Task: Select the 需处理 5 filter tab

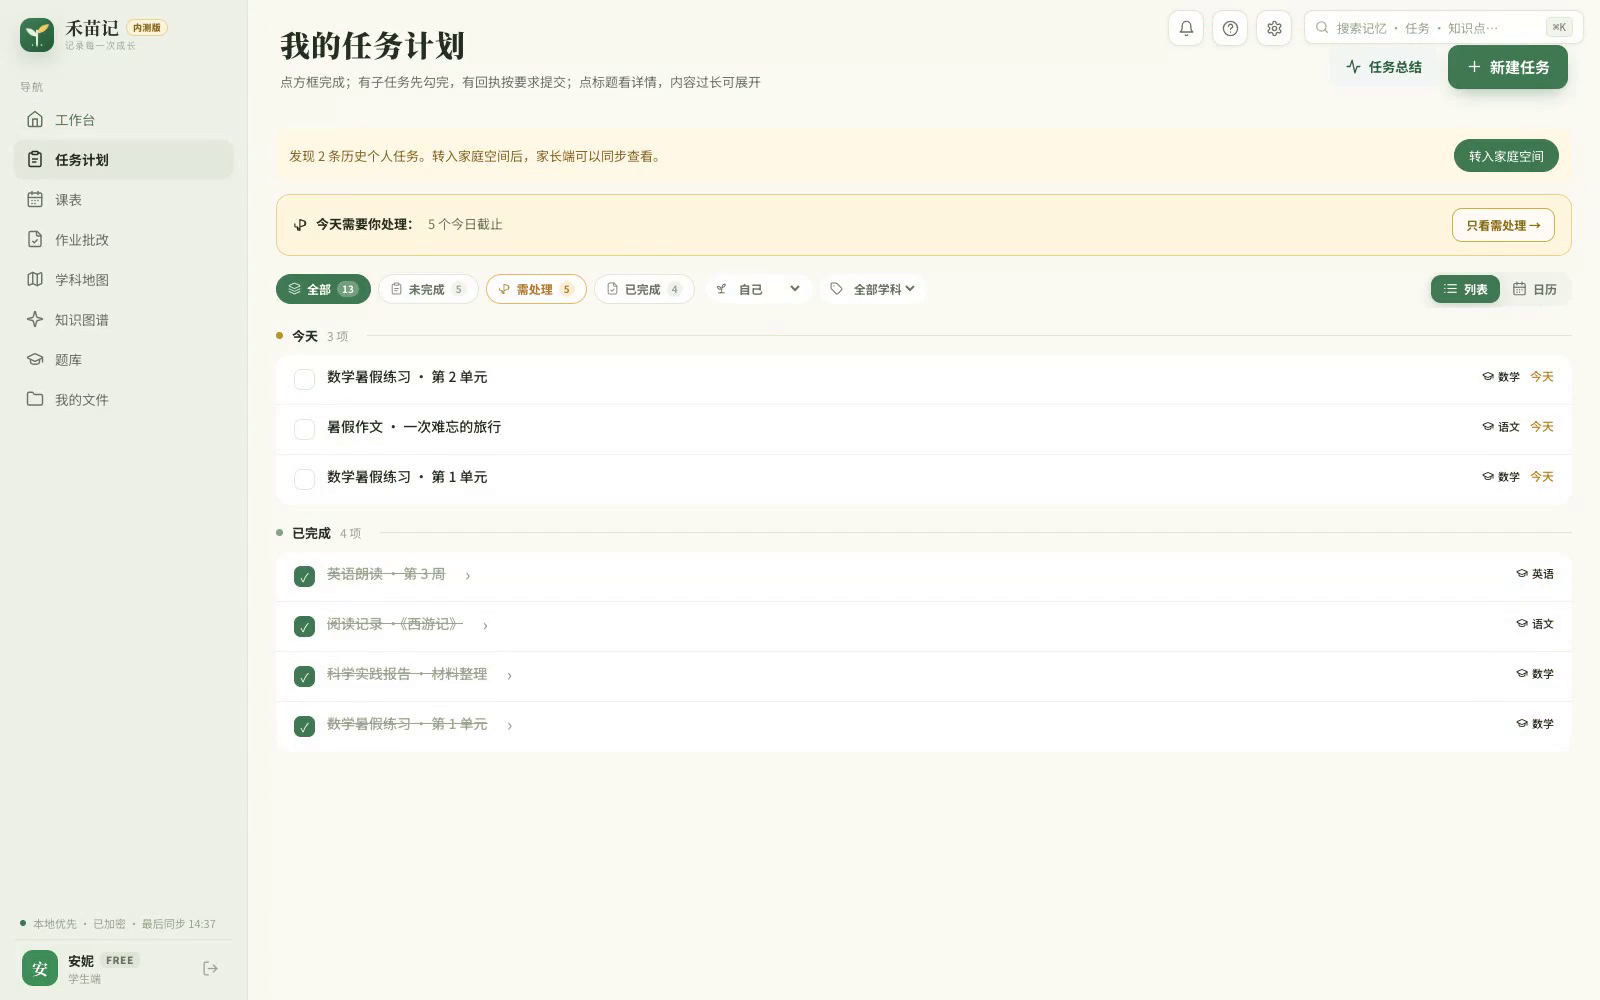Action: click(x=536, y=289)
